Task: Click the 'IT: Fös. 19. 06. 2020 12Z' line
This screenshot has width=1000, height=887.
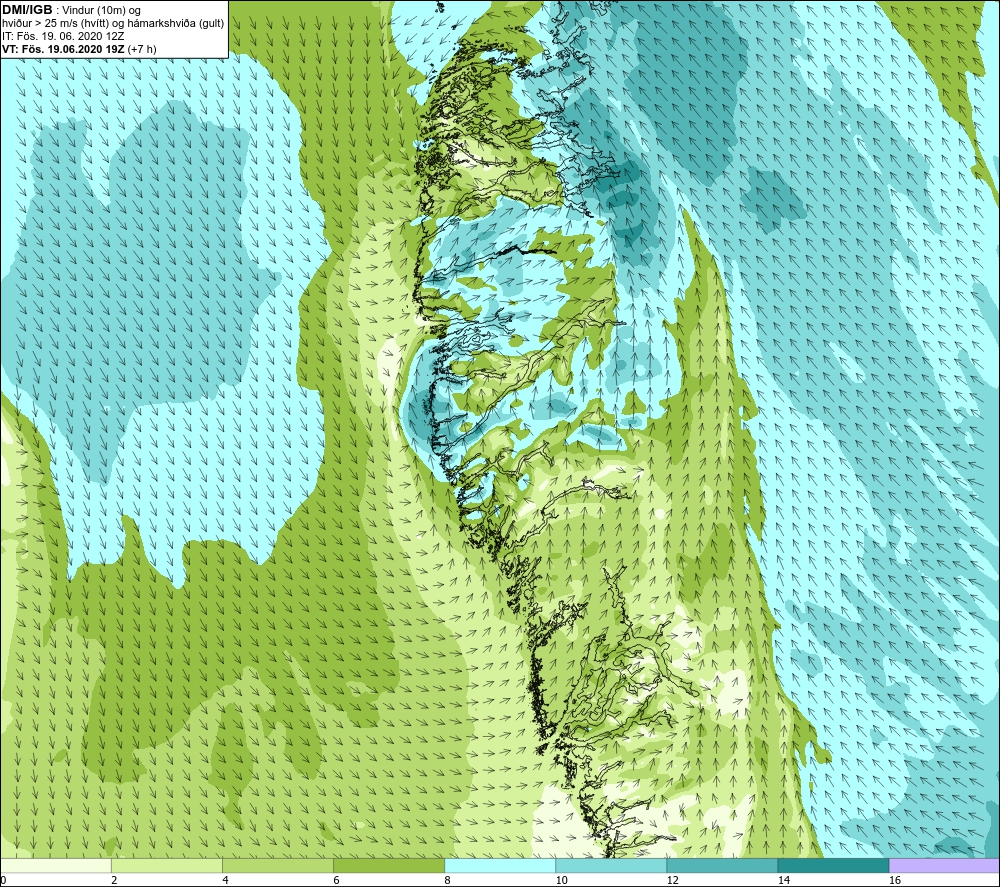Action: click(63, 36)
